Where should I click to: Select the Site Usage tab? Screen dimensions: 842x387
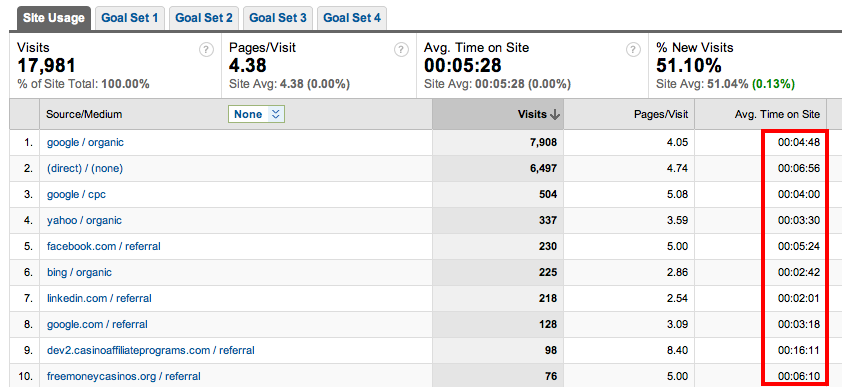[x=54, y=18]
